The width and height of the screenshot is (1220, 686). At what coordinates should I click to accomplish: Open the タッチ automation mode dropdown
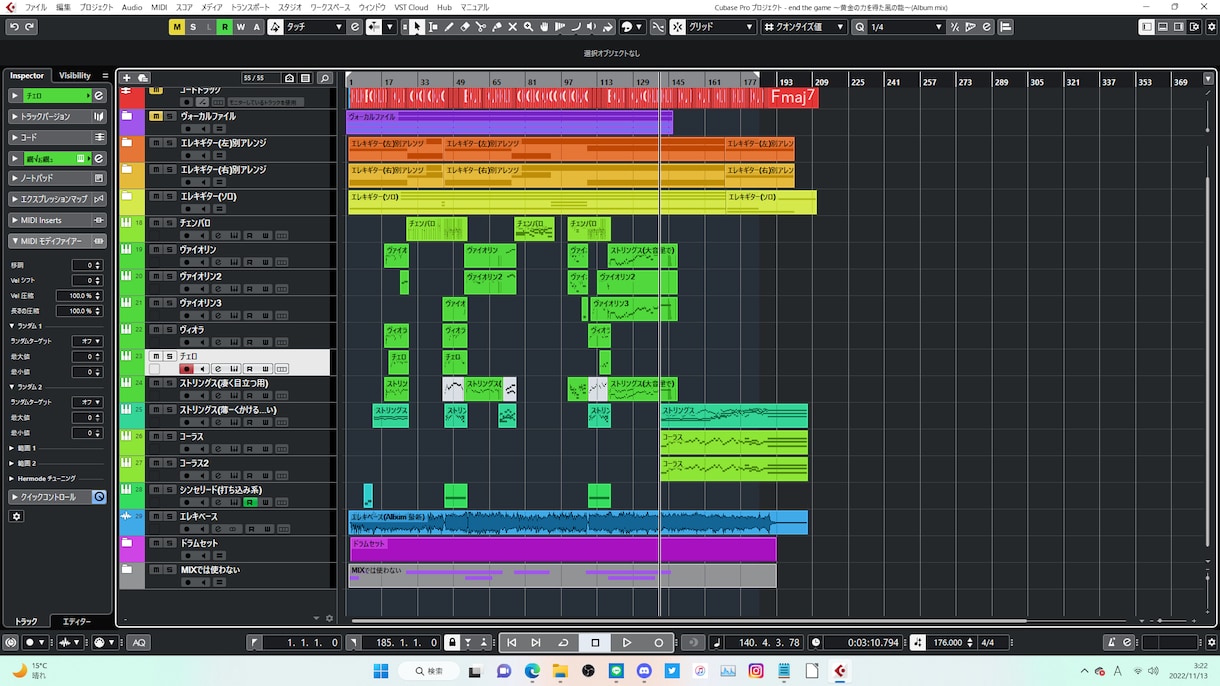(314, 27)
